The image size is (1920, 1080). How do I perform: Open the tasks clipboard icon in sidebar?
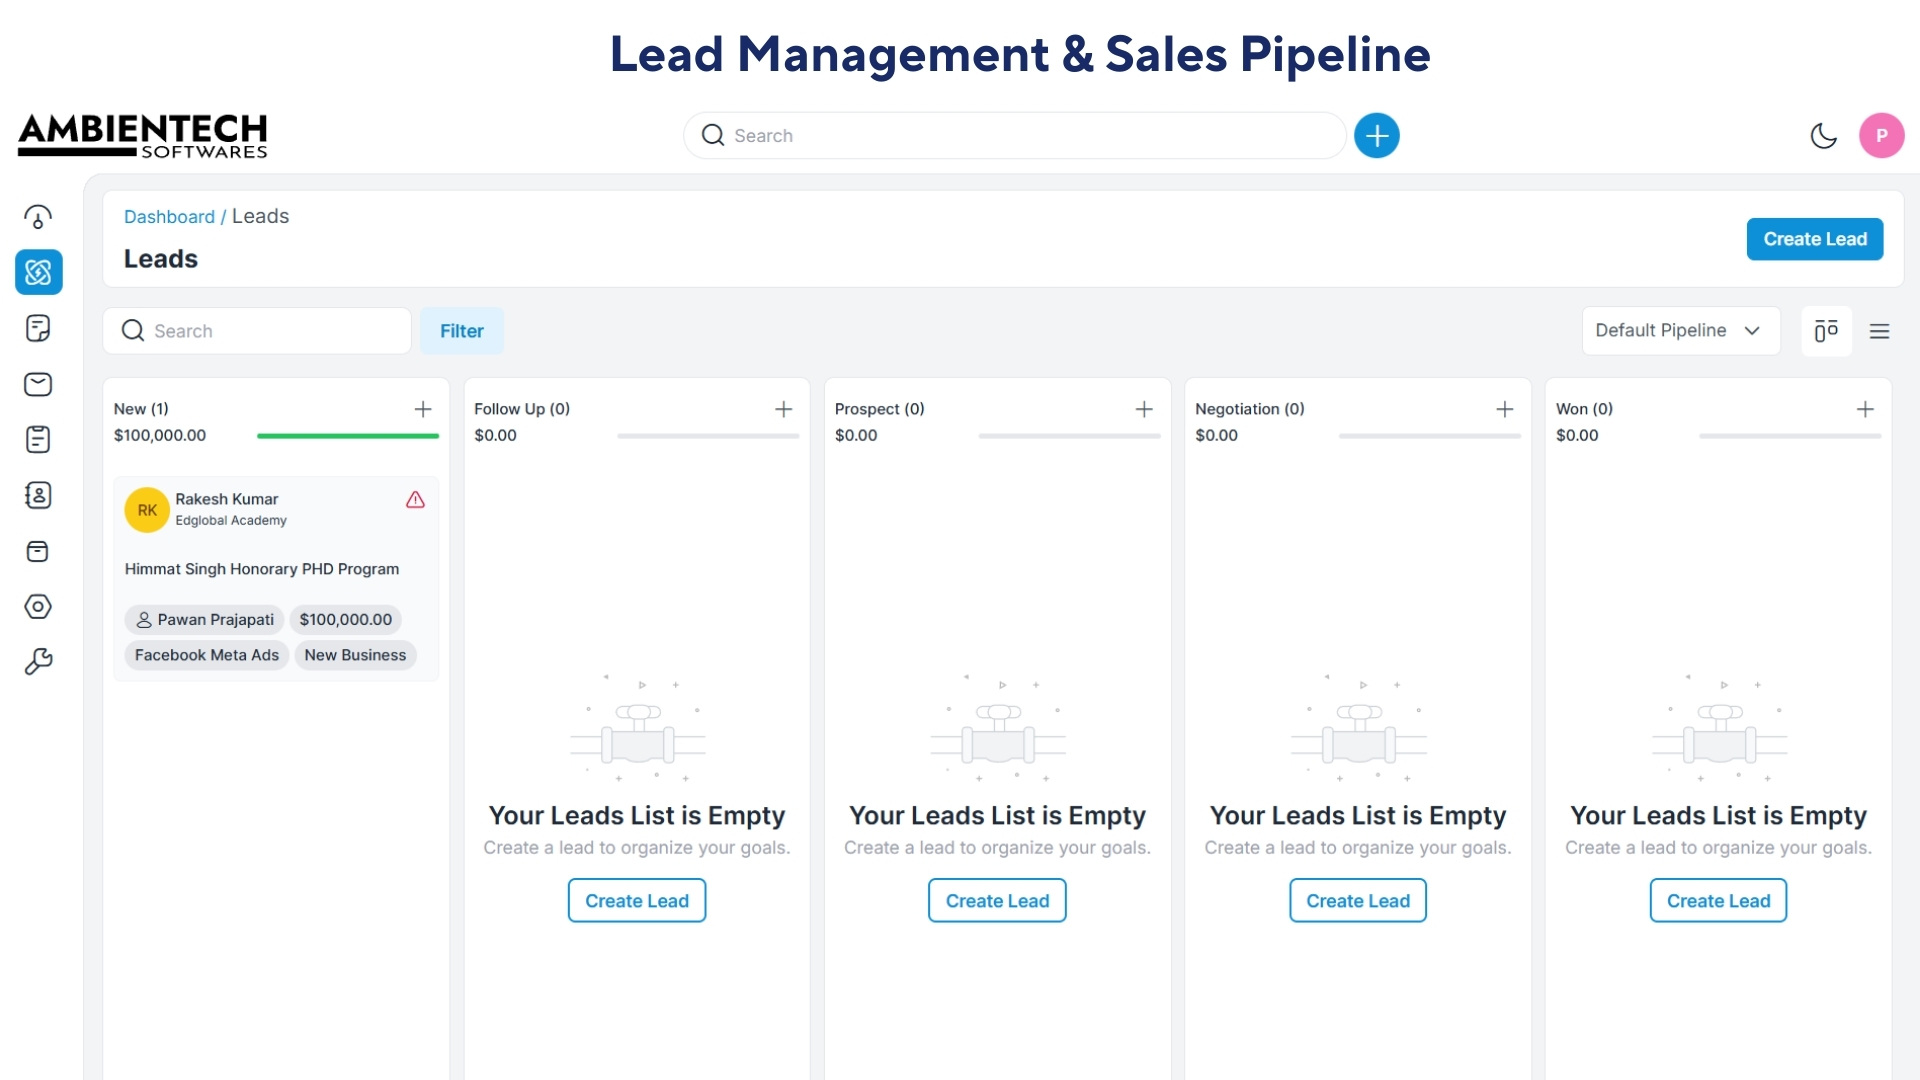click(38, 440)
